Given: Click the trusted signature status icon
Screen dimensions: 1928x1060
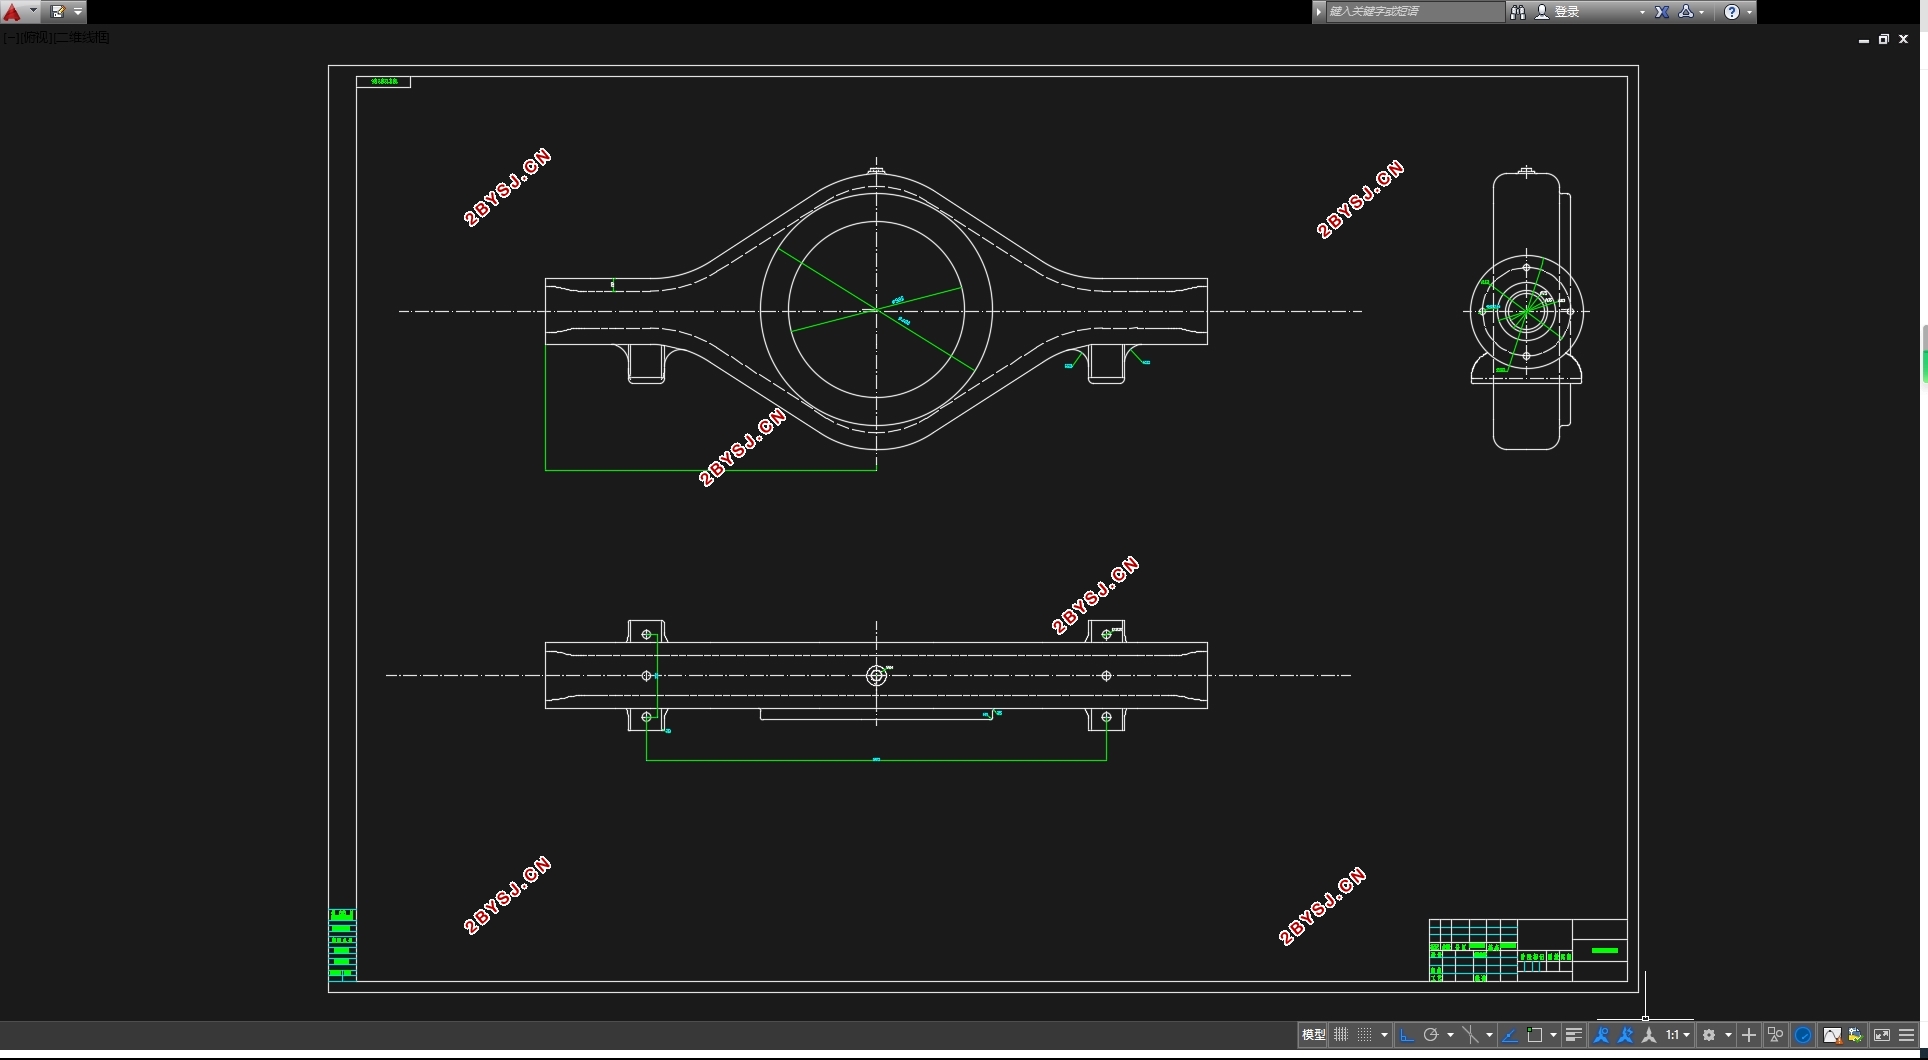Looking at the screenshot, I should coord(1855,1035).
